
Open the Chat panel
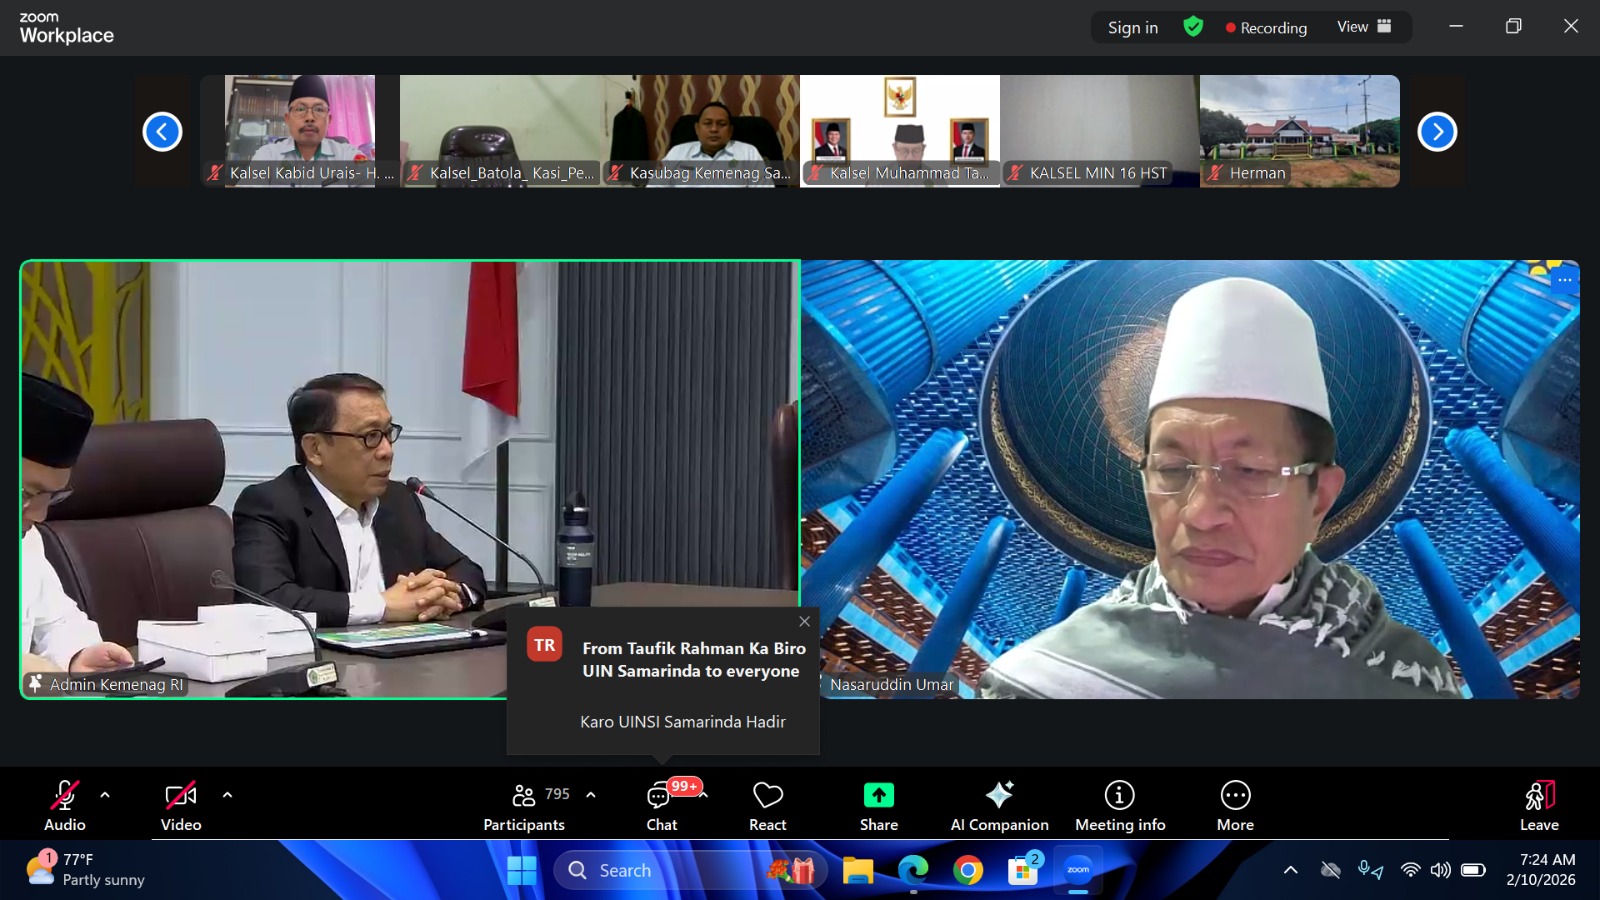[661, 805]
